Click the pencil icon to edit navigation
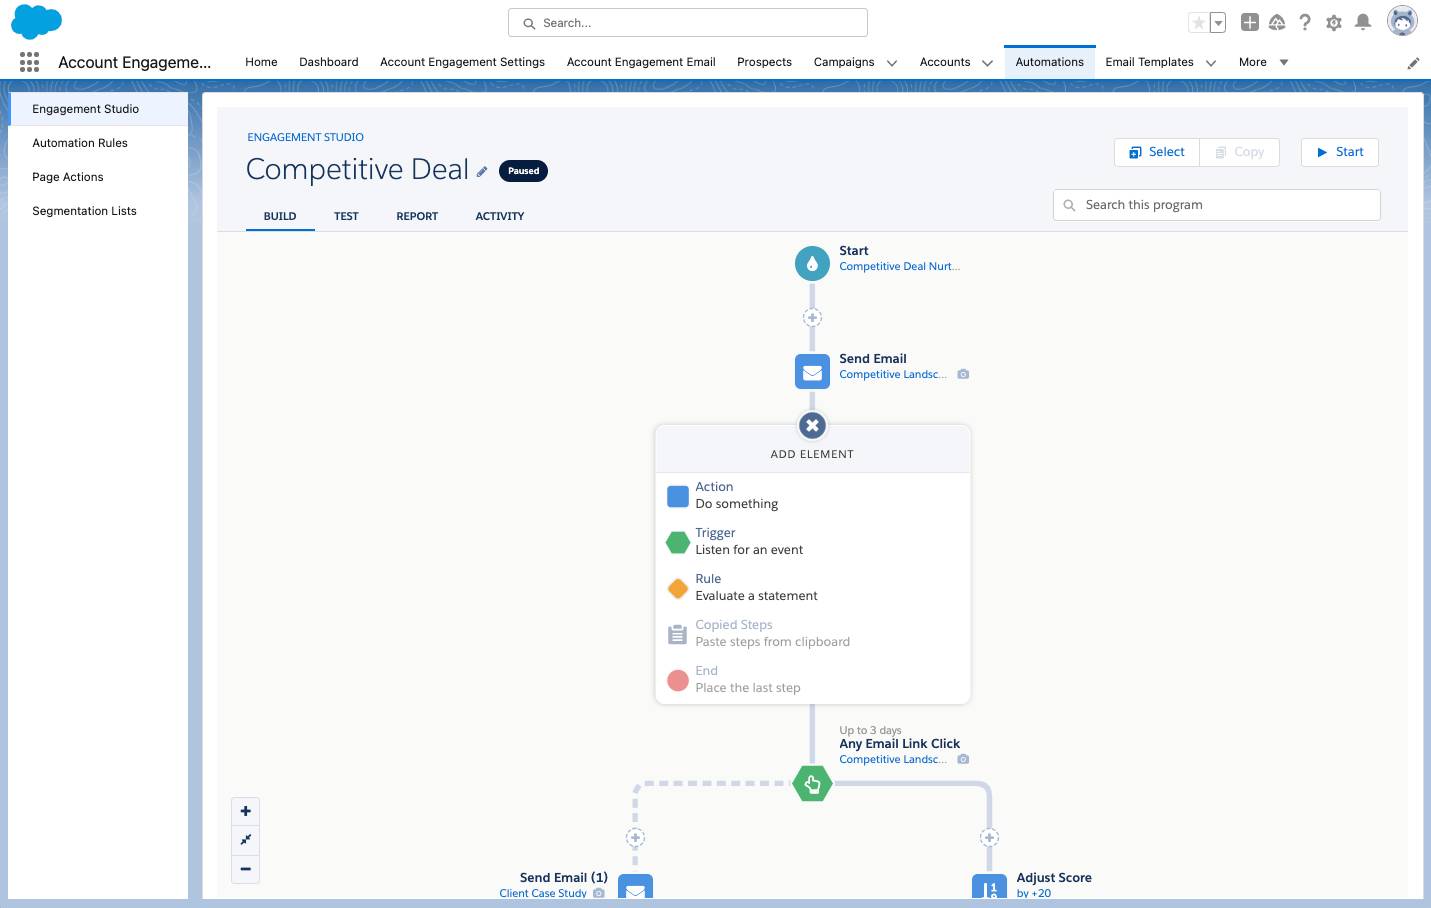This screenshot has height=908, width=1431. pyautogui.click(x=1413, y=63)
